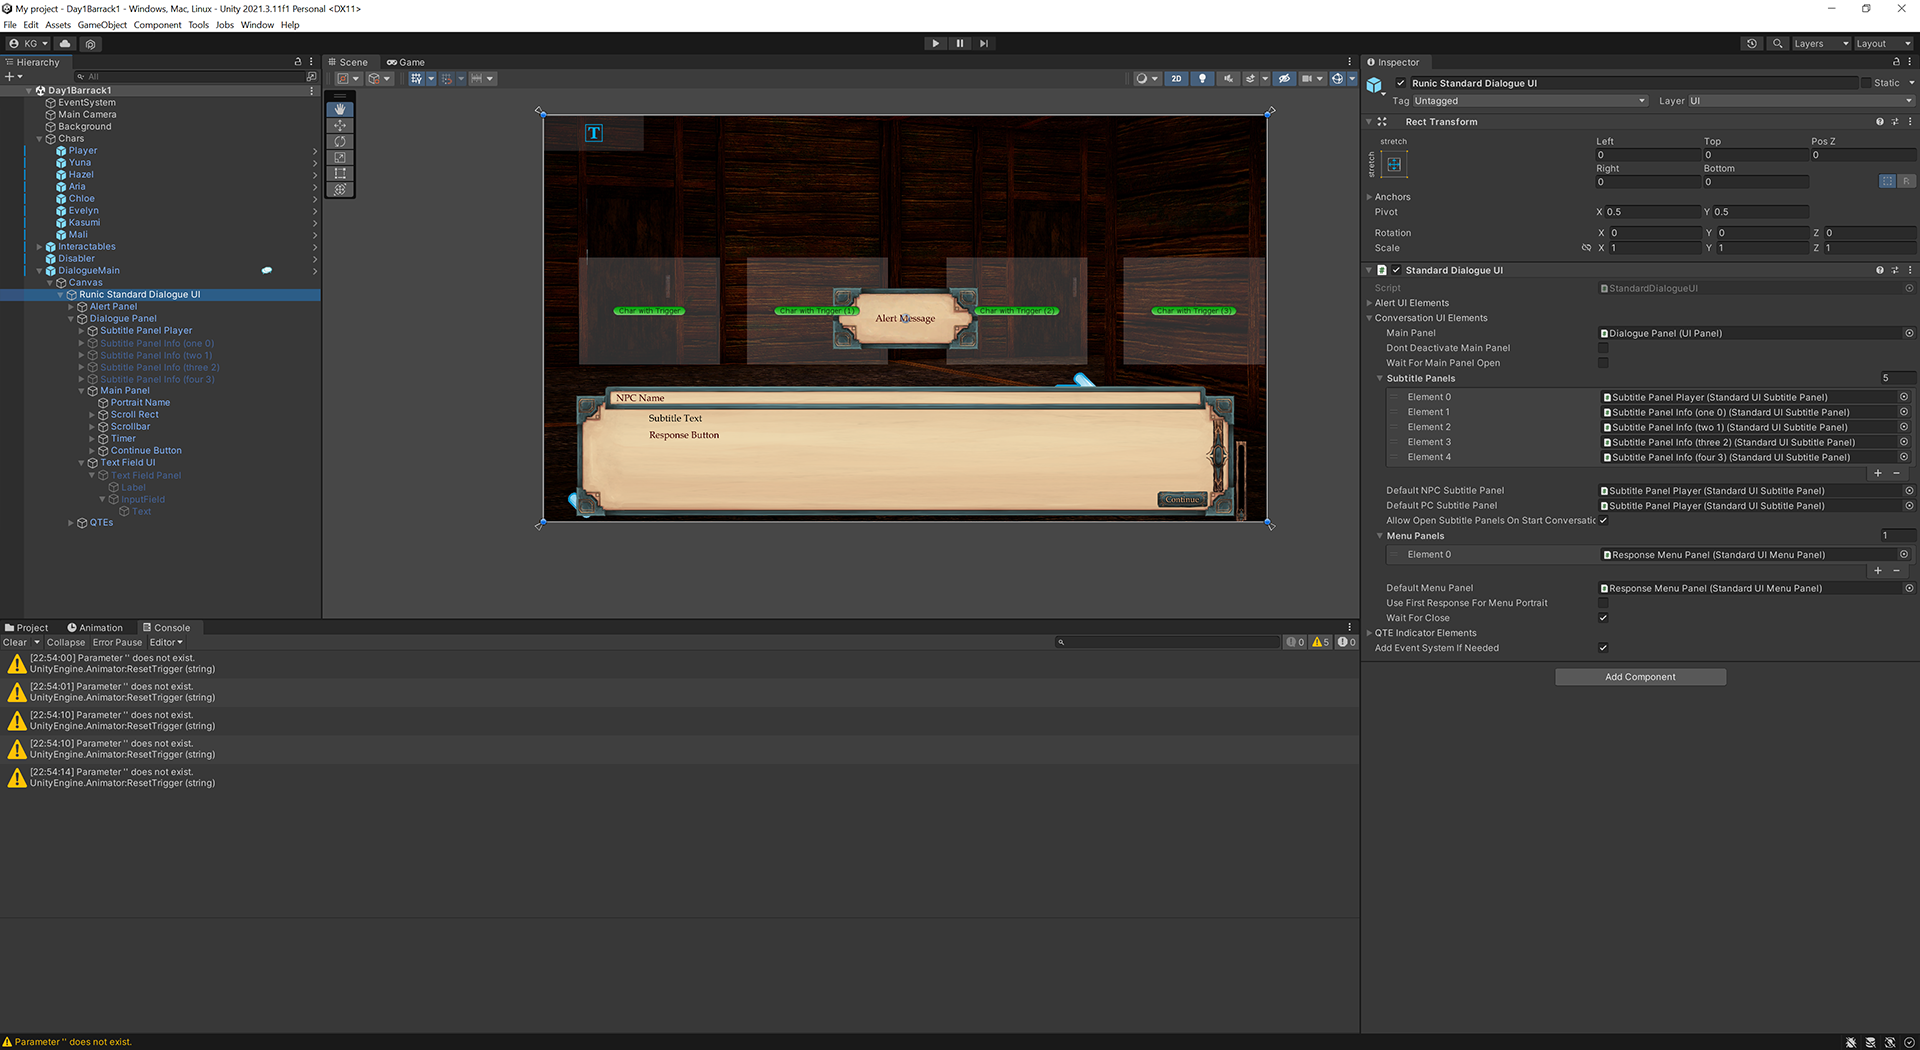This screenshot has width=1920, height=1050.
Task: Open the GameObject menu
Action: pyautogui.click(x=102, y=25)
